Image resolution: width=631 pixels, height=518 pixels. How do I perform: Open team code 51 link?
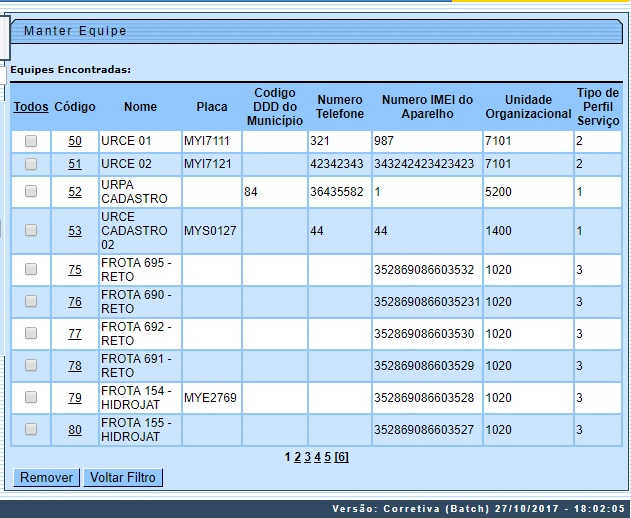coord(75,164)
